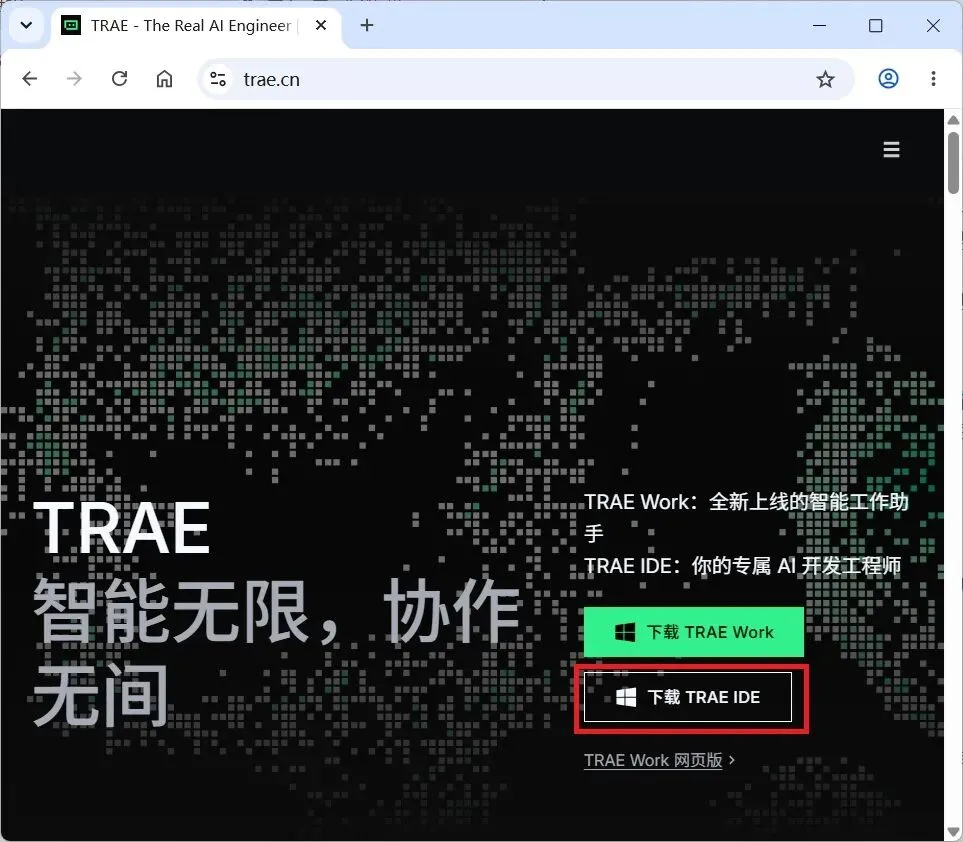The image size is (963, 842).
Task: Click the text TRAE Work：全新上线的智能工作助手
Action: 746,518
